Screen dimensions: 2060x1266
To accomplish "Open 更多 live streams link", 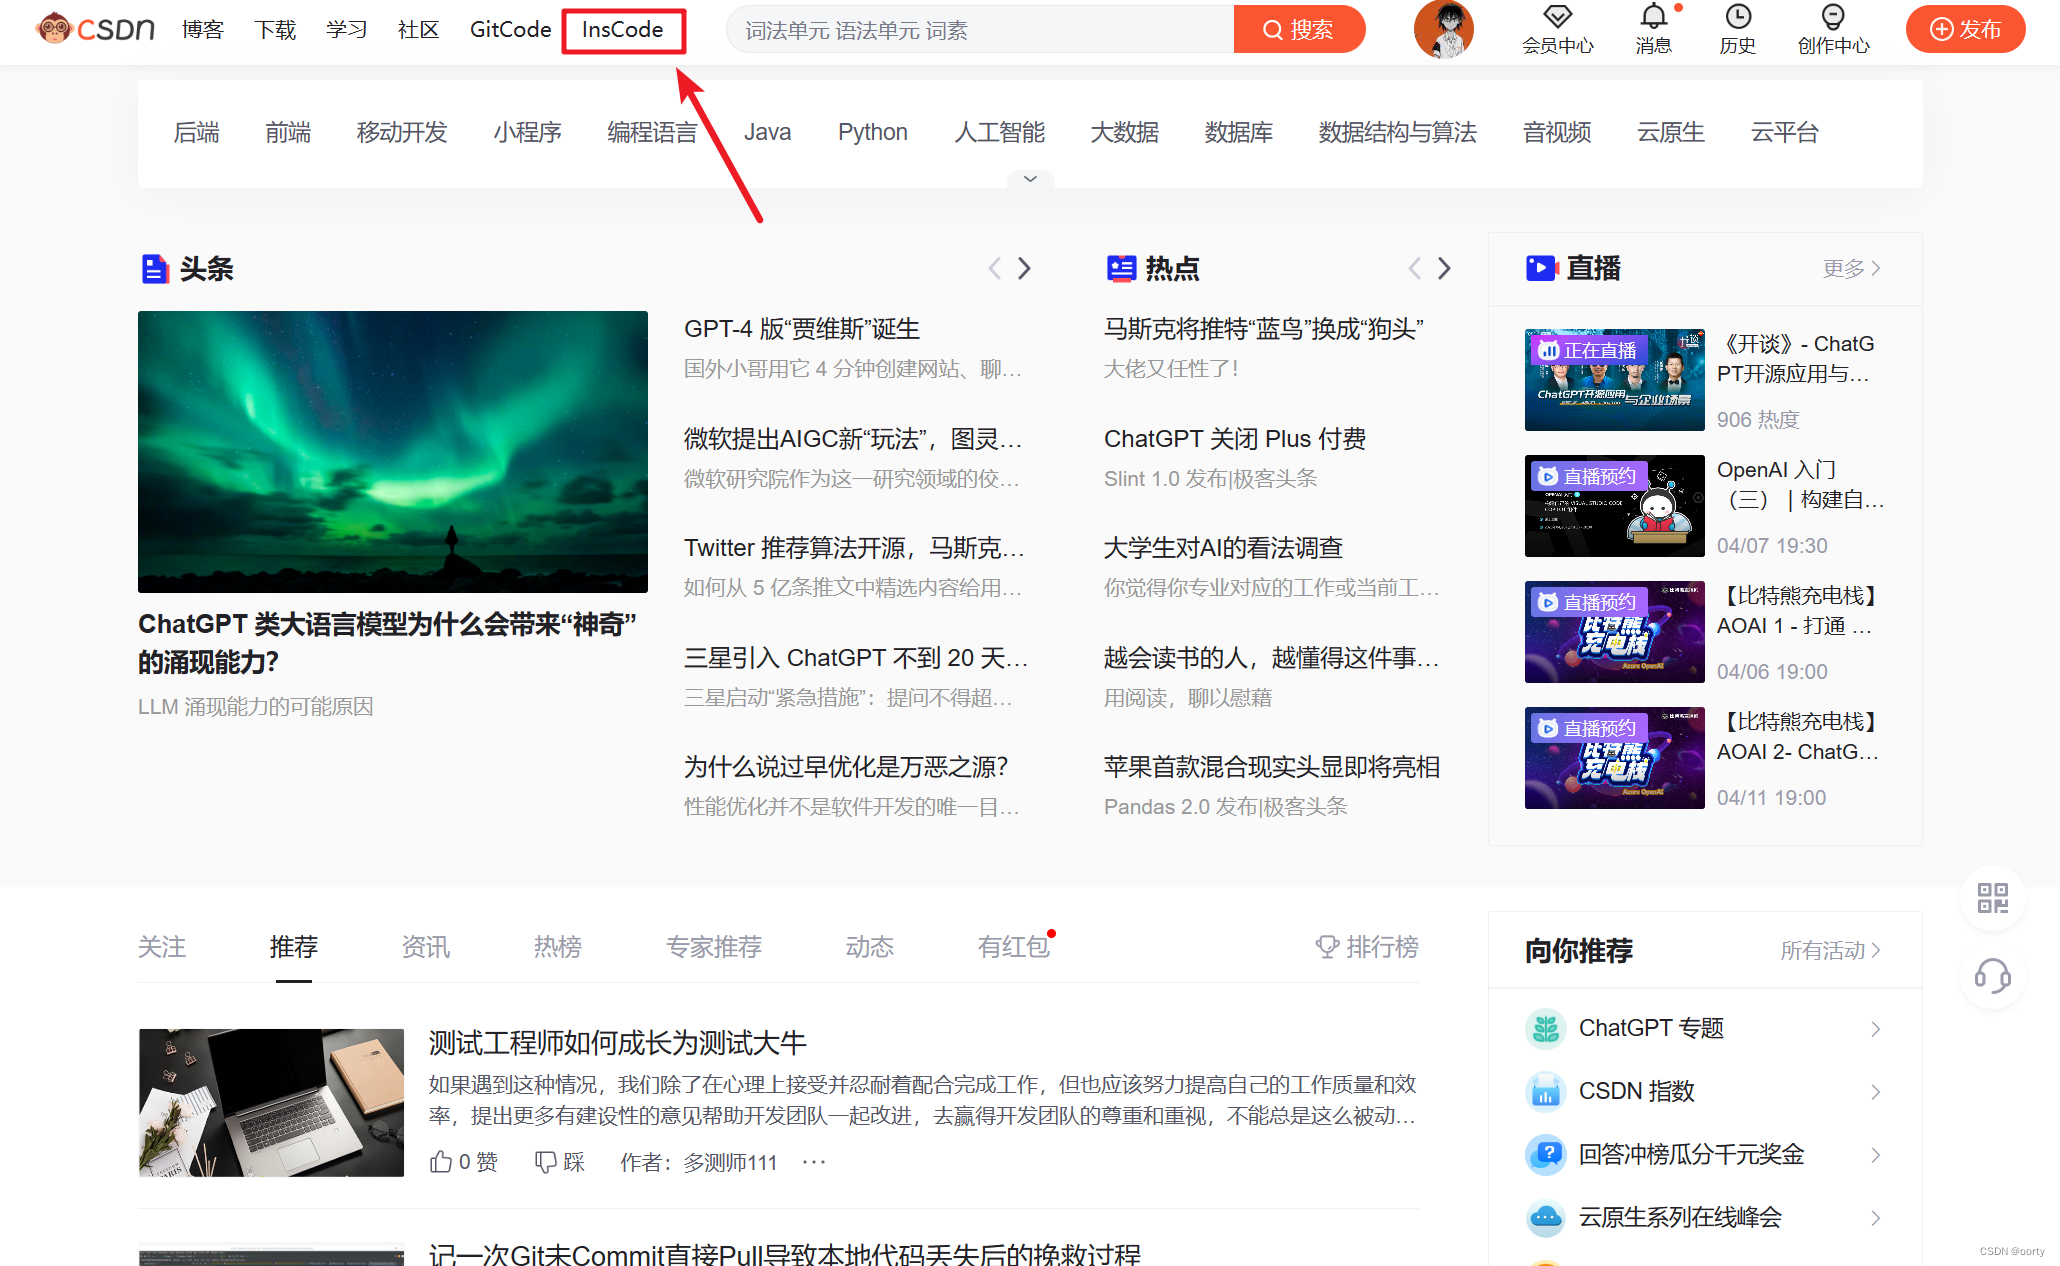I will (1852, 268).
